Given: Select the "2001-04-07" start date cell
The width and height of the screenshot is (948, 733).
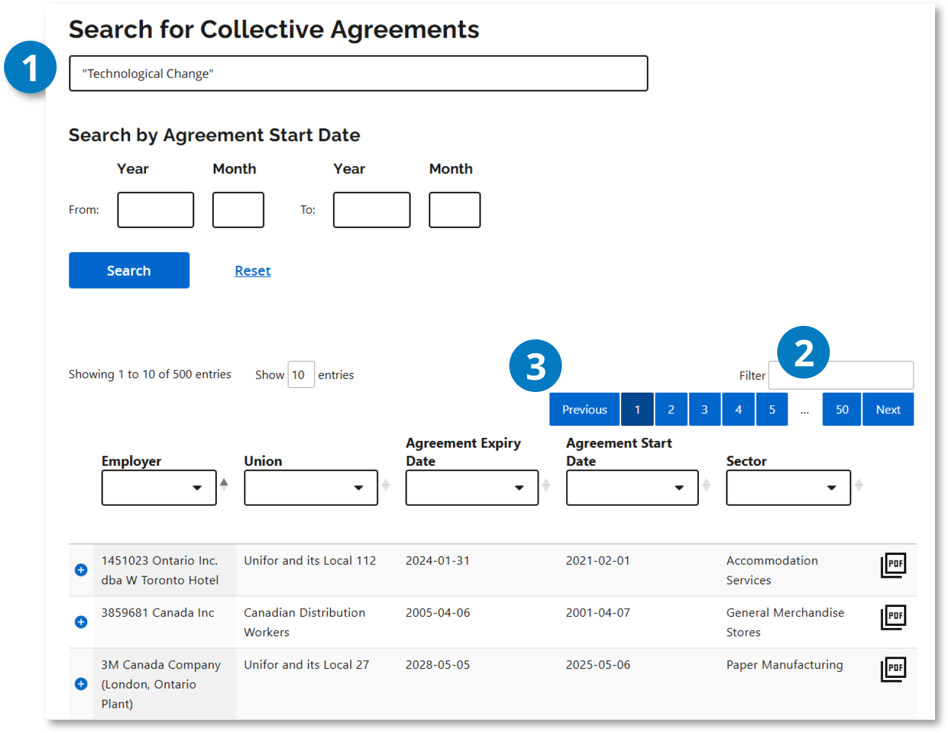Looking at the screenshot, I should point(597,613).
